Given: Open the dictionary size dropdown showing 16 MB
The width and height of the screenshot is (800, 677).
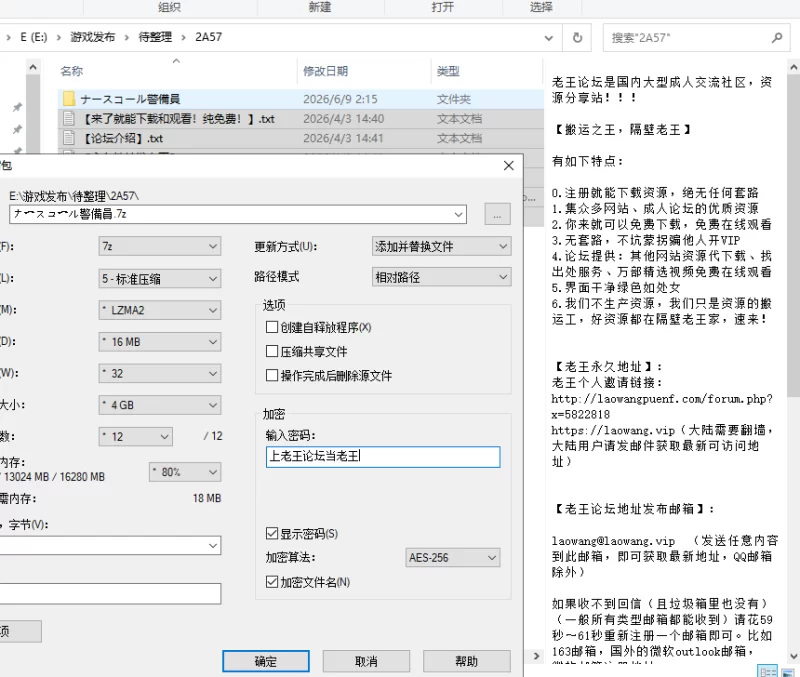Looking at the screenshot, I should [x=160, y=342].
